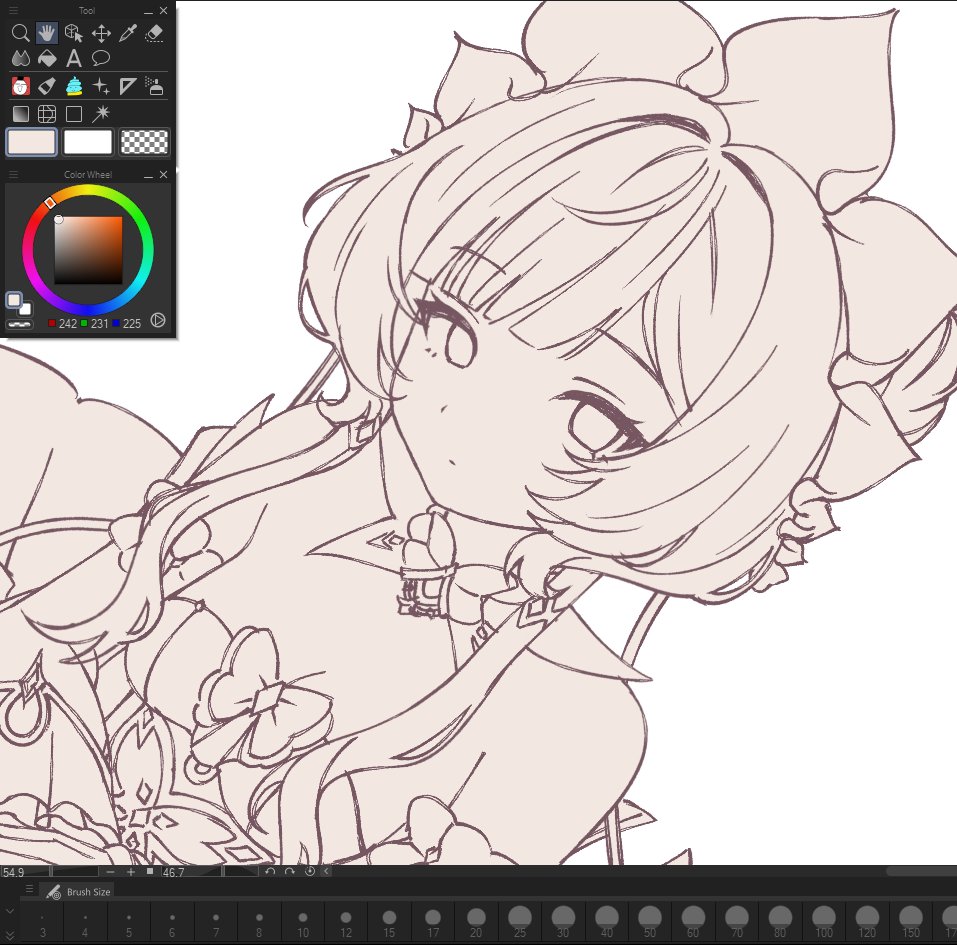Select the Ruler triangle tool
This screenshot has width=957, height=945.
point(128,86)
